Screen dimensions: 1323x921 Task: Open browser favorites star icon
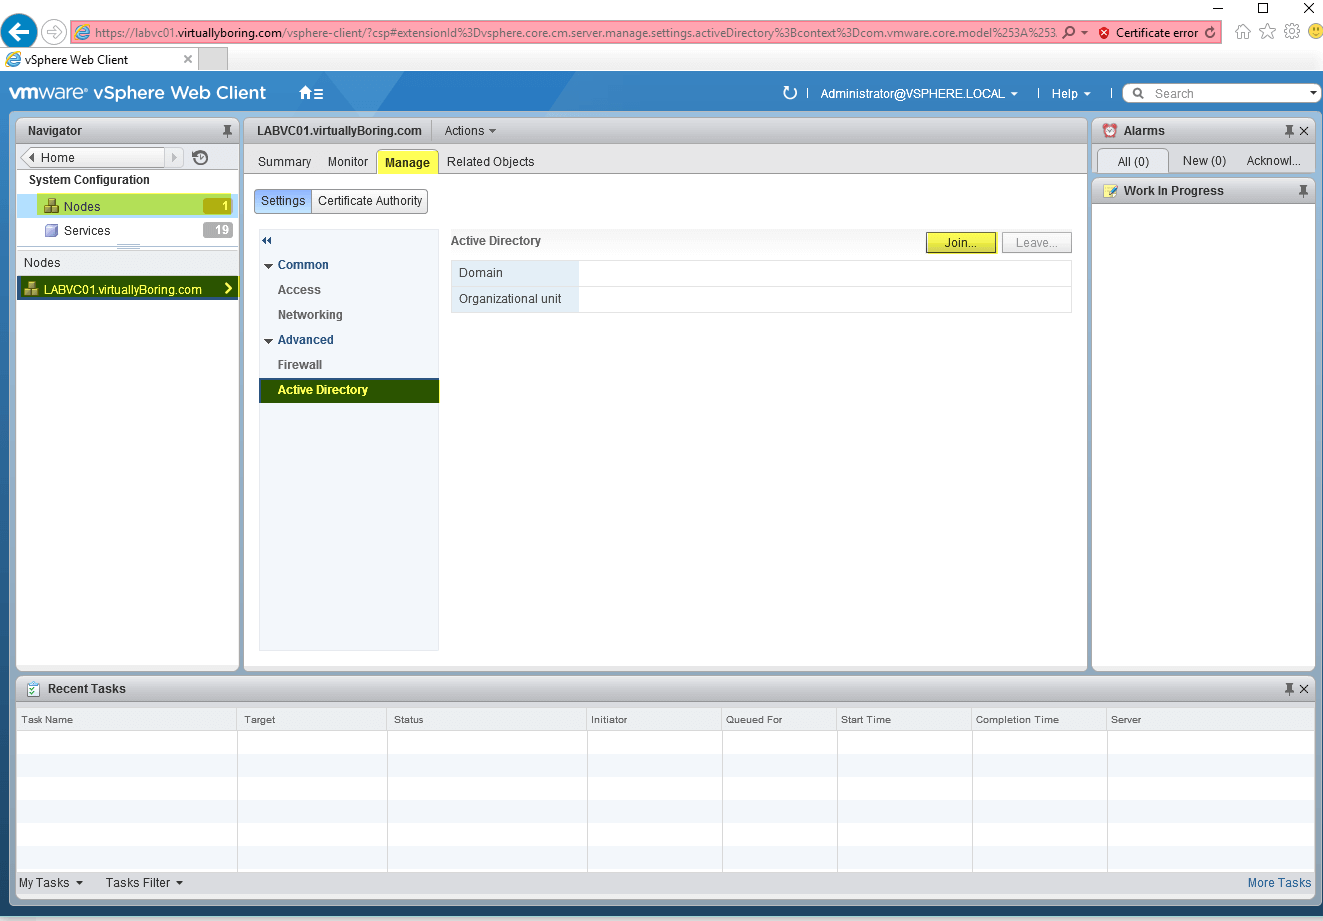1267,32
